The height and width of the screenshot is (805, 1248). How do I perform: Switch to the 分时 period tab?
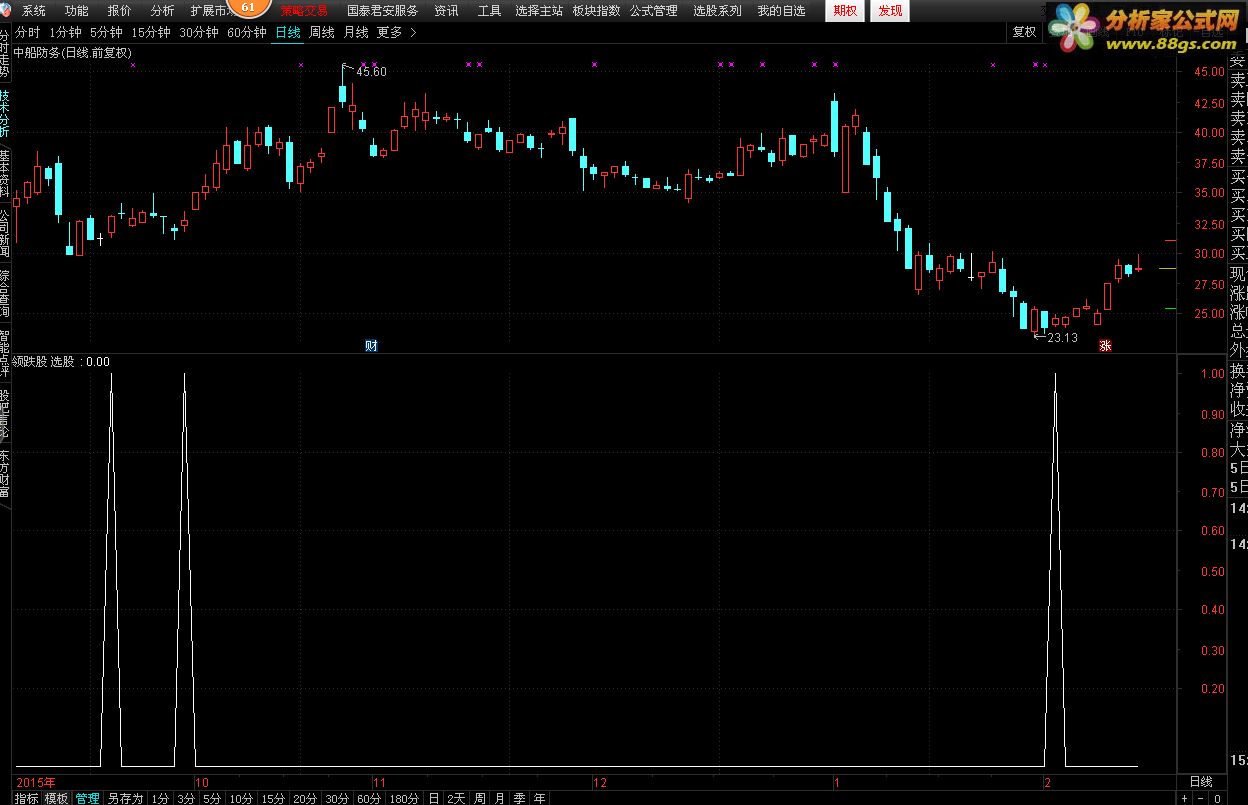(27, 32)
